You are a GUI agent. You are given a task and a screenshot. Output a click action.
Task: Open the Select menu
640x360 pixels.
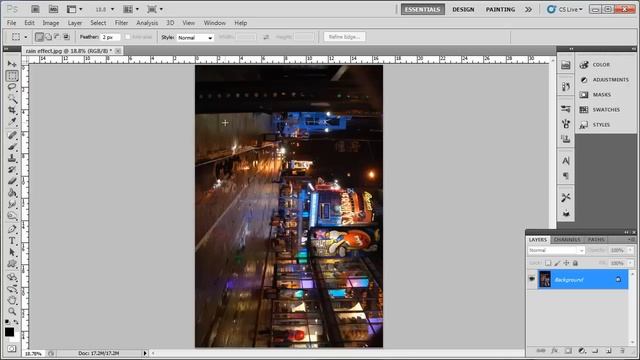click(98, 23)
